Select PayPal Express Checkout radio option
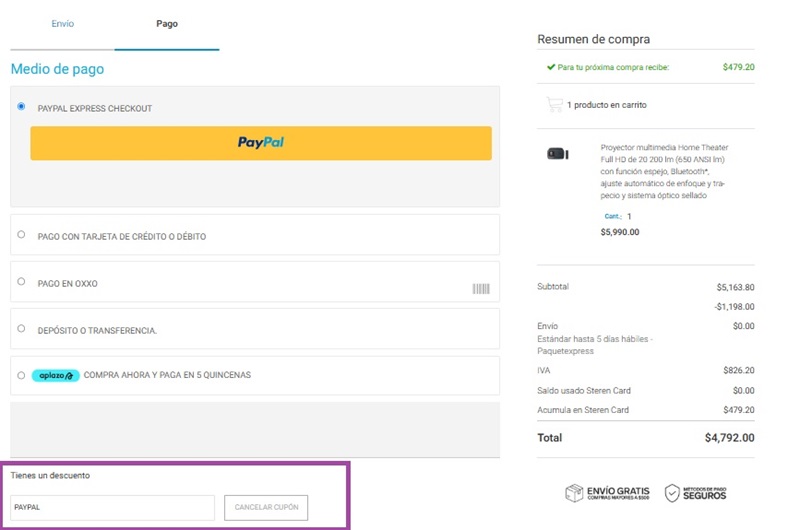 coord(21,106)
